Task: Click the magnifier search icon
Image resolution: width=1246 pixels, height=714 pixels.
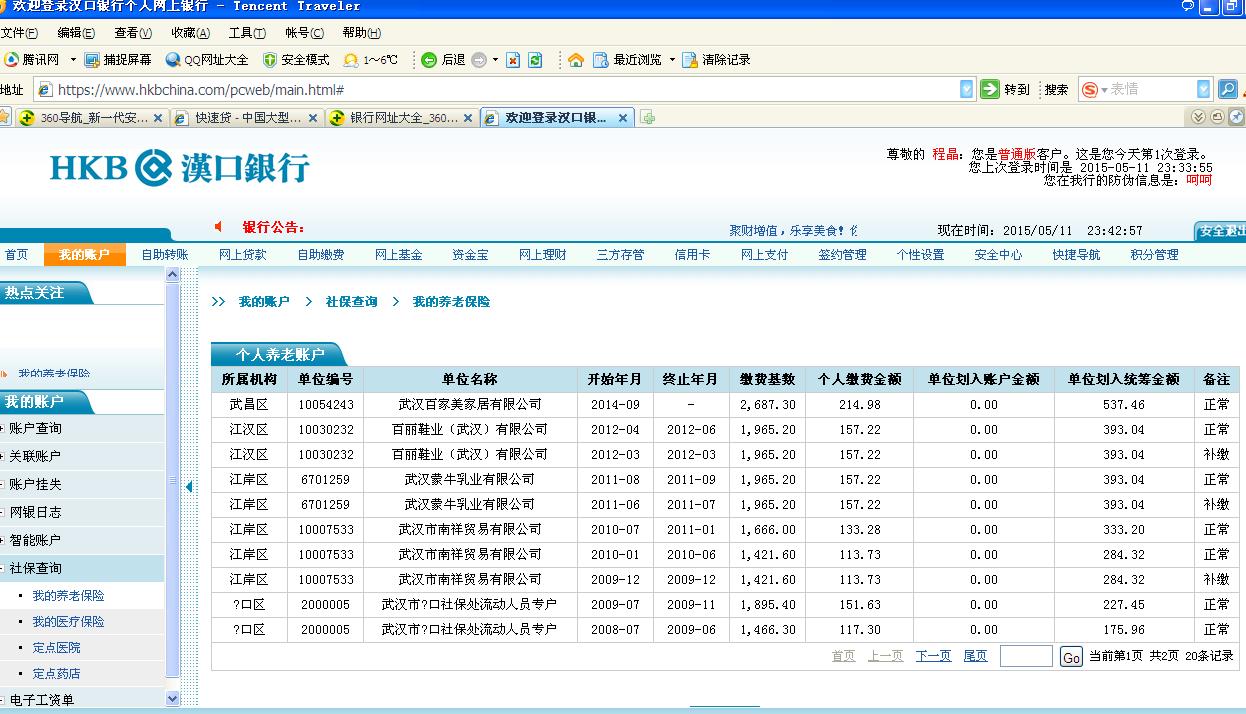Action: pos(1228,89)
